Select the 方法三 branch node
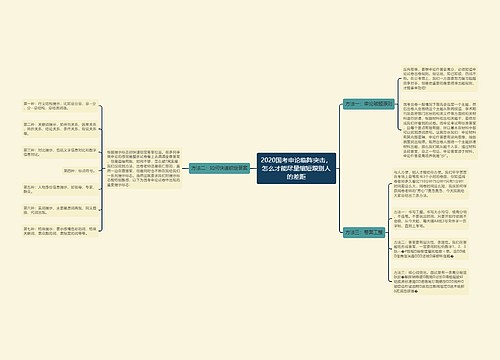 pyautogui.click(x=364, y=232)
